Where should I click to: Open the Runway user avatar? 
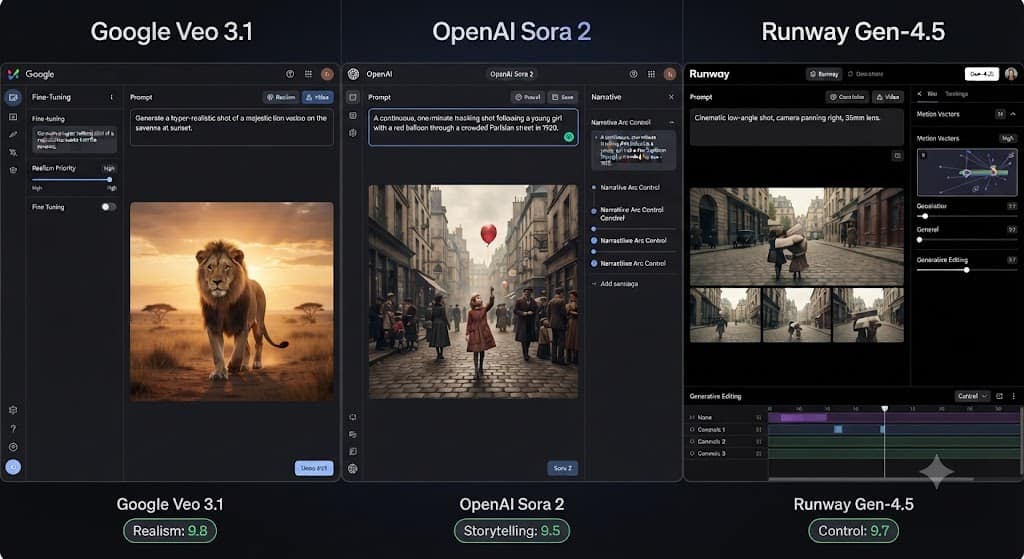[x=1011, y=74]
